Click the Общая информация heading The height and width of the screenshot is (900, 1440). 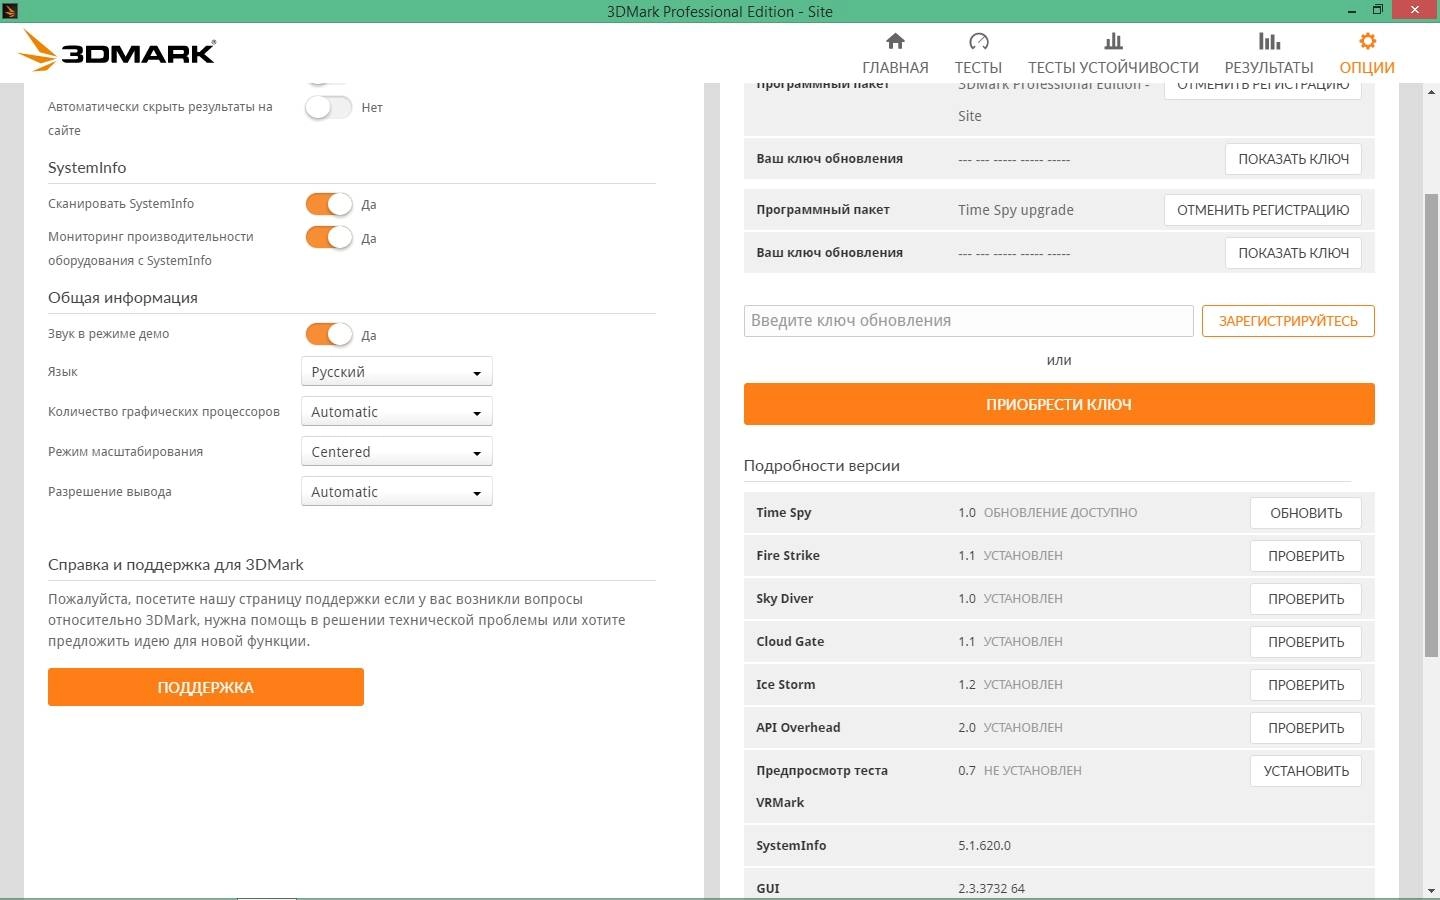tap(123, 298)
